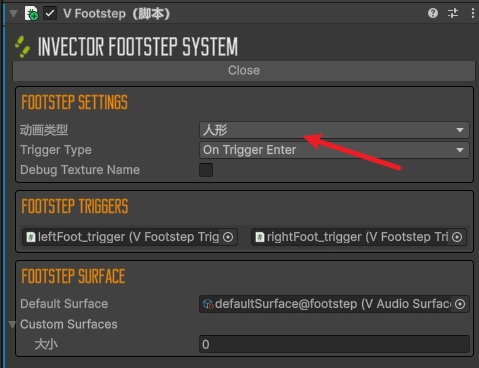The width and height of the screenshot is (479, 368).
Task: Open the component presets sliders icon
Action: 453,13
